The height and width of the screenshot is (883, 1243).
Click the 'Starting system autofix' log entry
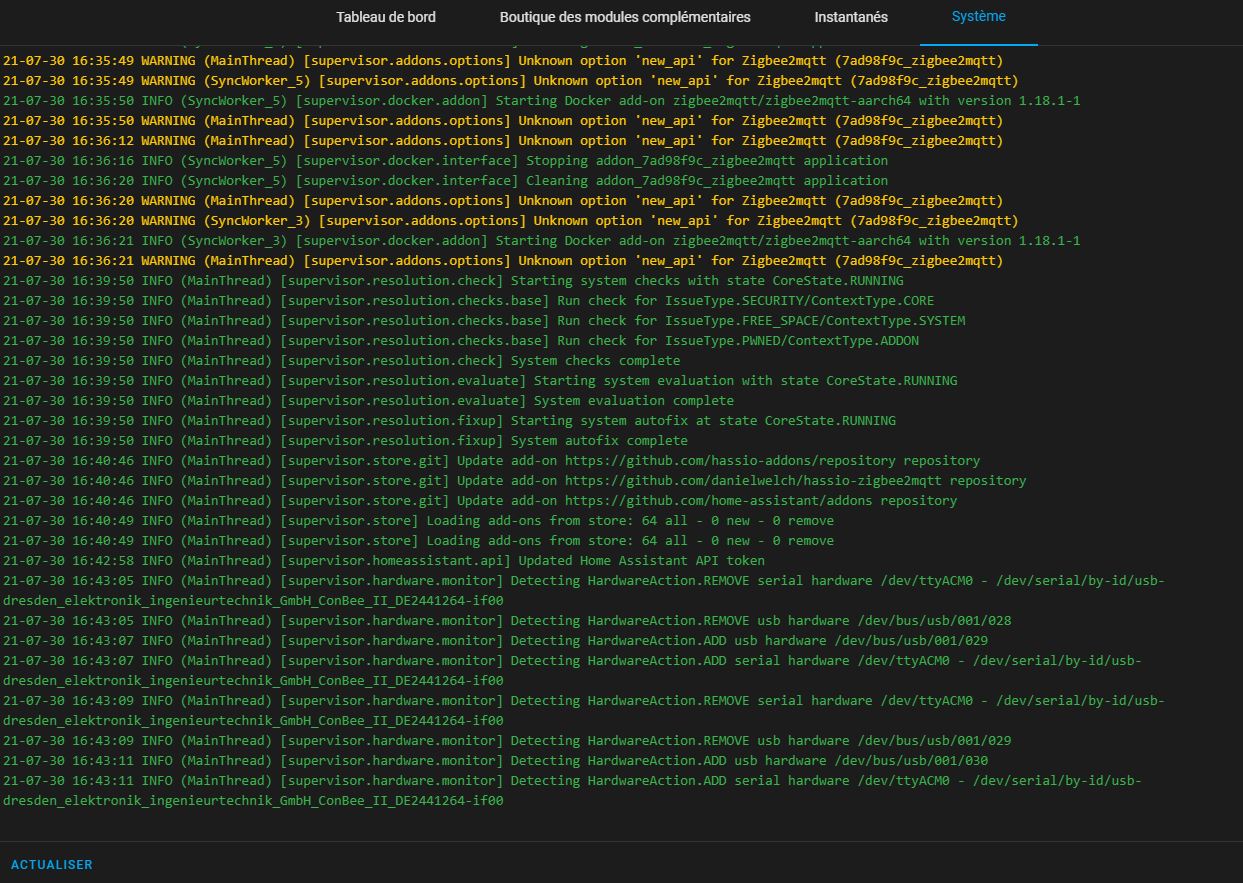(703, 421)
